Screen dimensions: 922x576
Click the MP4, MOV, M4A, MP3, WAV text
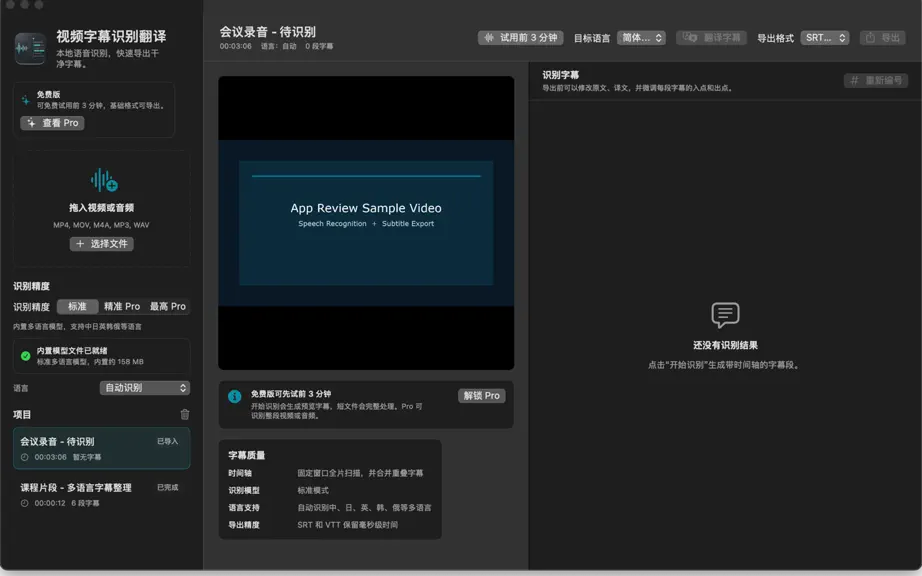[x=101, y=225]
